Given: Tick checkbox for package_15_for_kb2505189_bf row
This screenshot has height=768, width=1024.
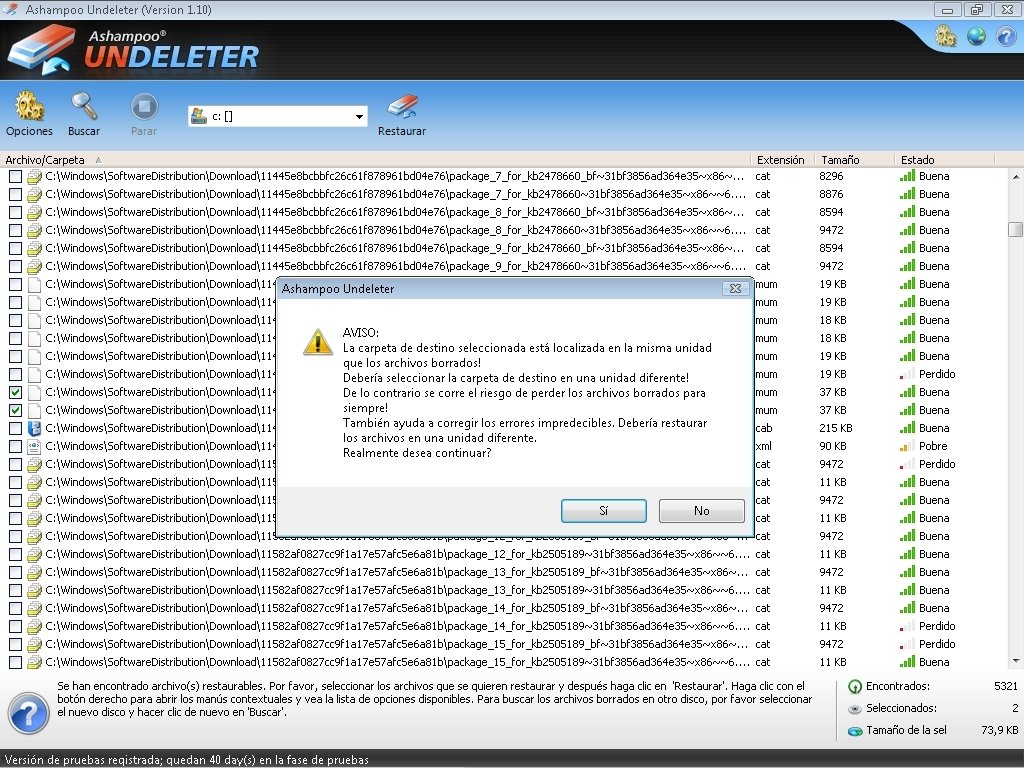Looking at the screenshot, I should click(15, 645).
